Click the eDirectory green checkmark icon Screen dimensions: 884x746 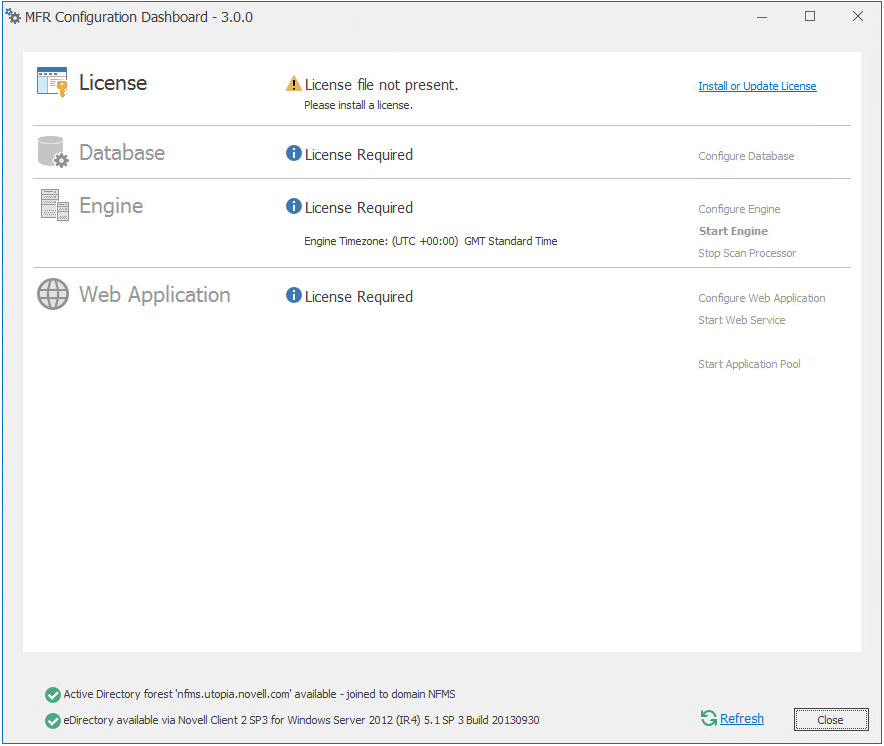(53, 720)
